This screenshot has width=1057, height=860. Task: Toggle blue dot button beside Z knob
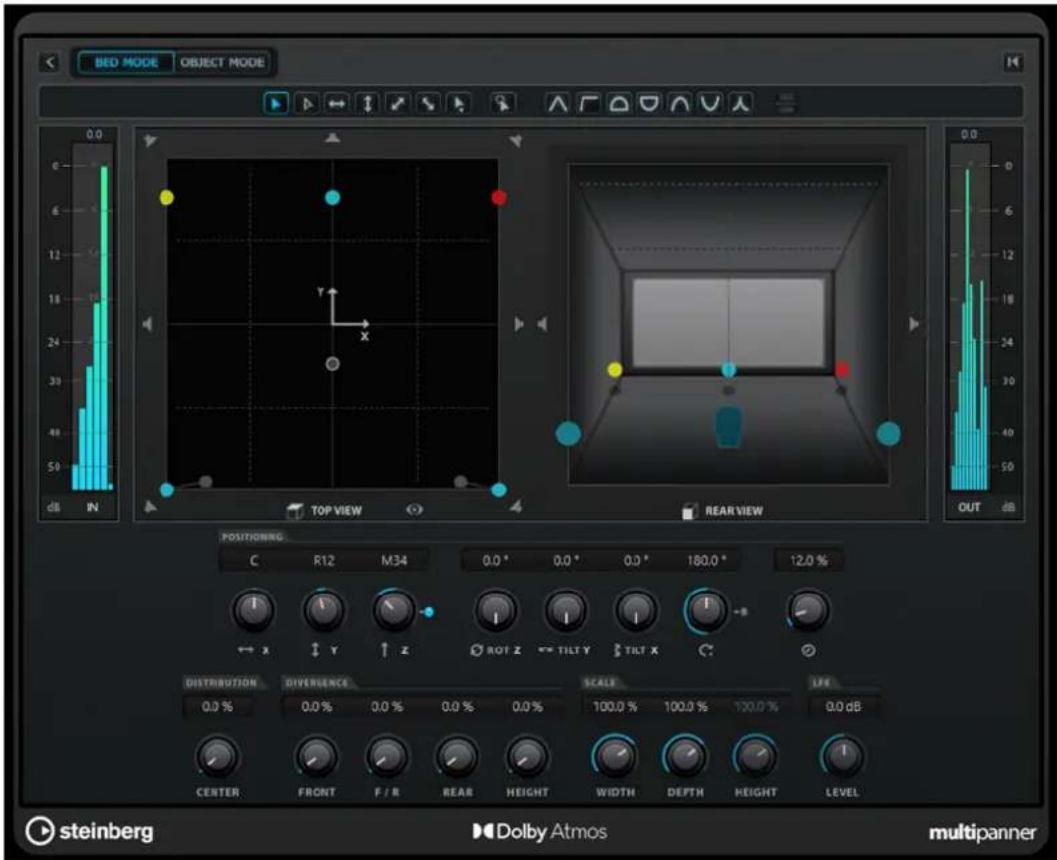(428, 612)
